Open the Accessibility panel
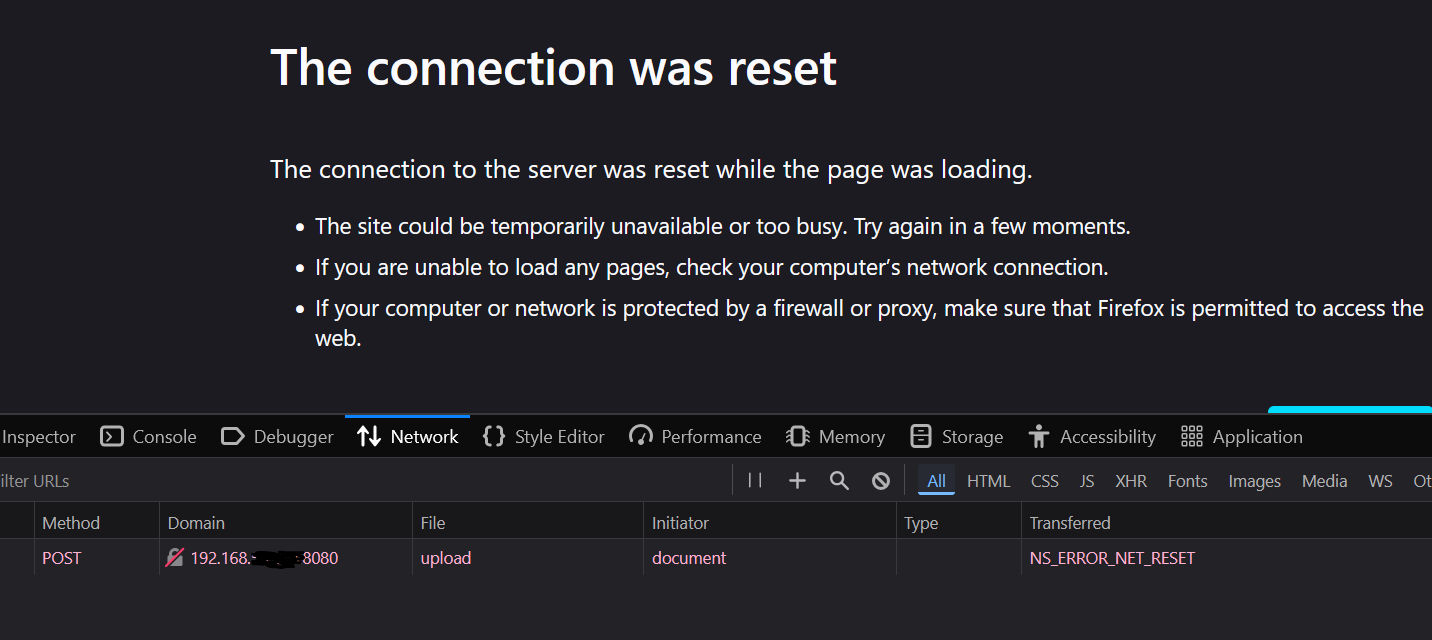 point(1092,437)
